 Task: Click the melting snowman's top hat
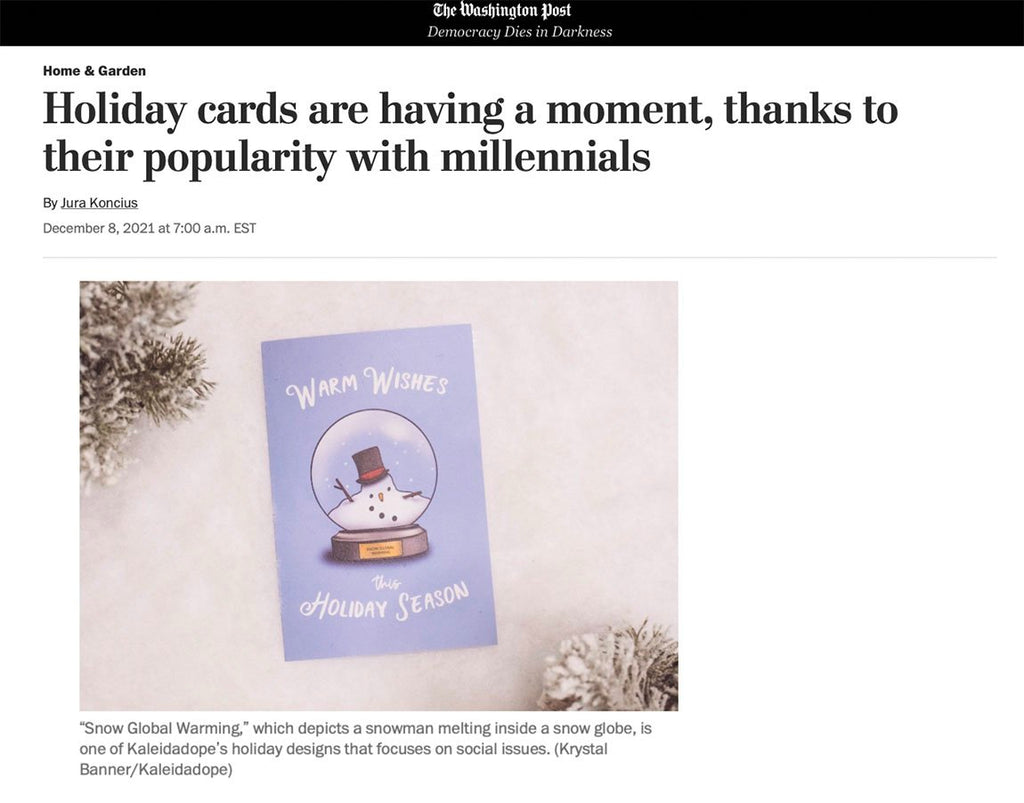click(370, 464)
